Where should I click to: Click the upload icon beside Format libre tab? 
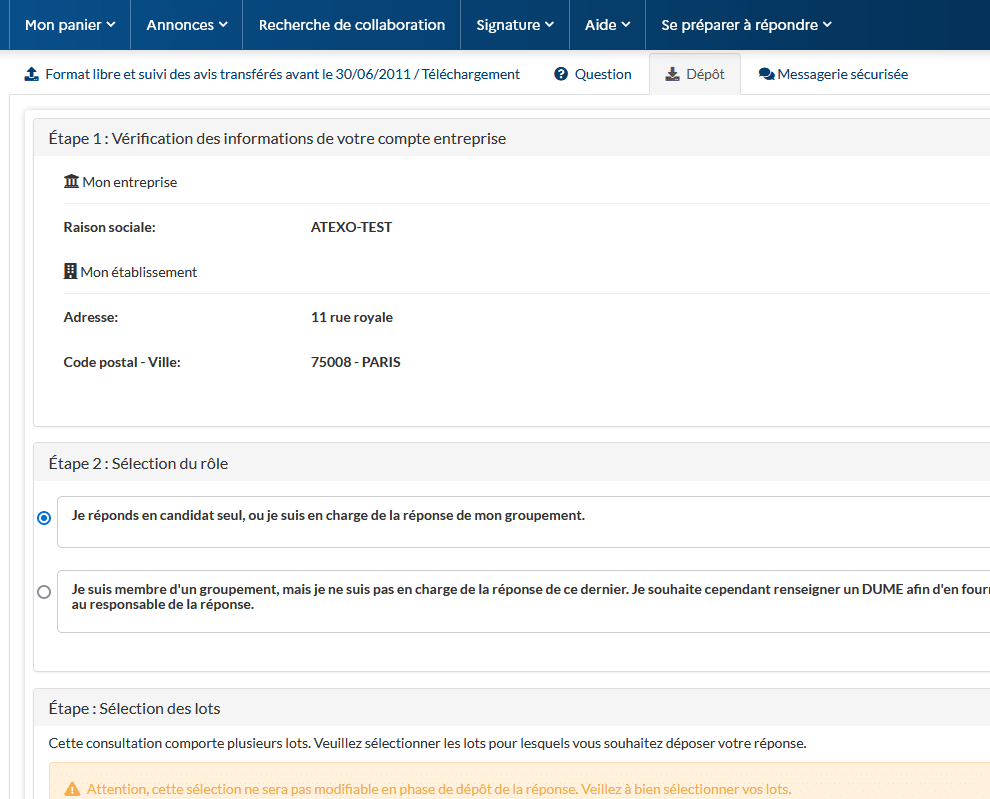click(31, 74)
